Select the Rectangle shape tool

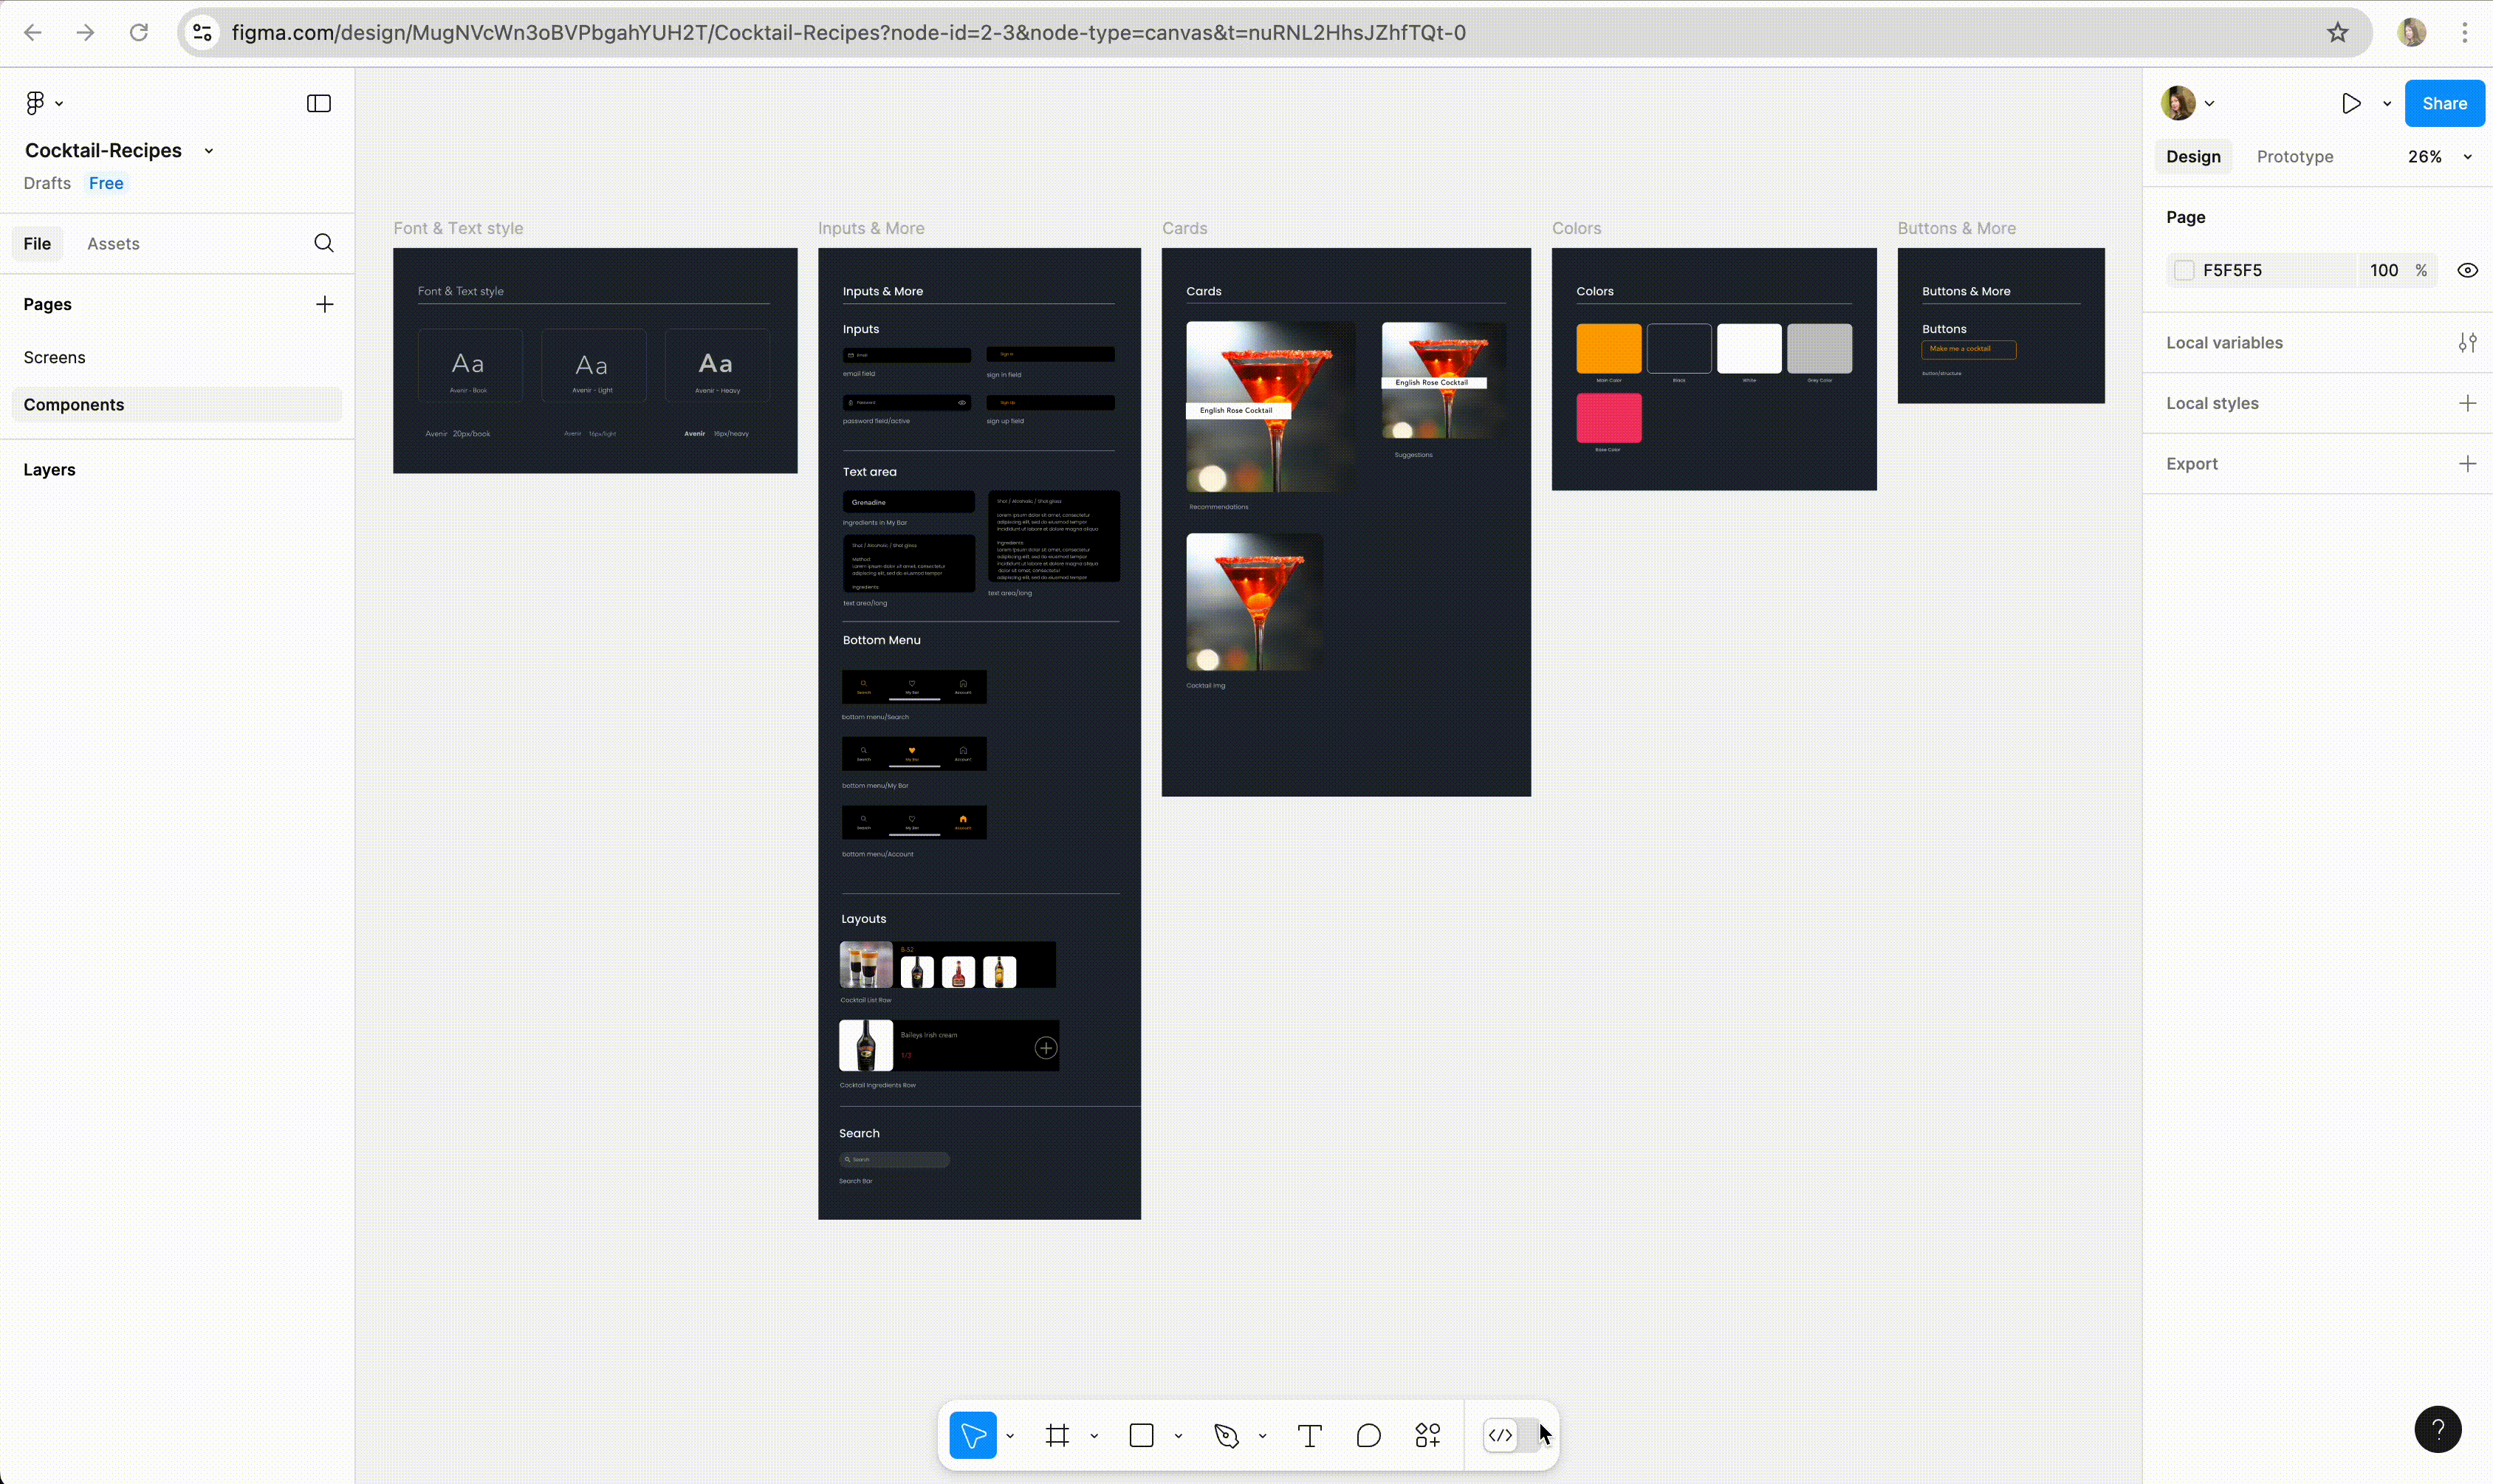click(1141, 1436)
